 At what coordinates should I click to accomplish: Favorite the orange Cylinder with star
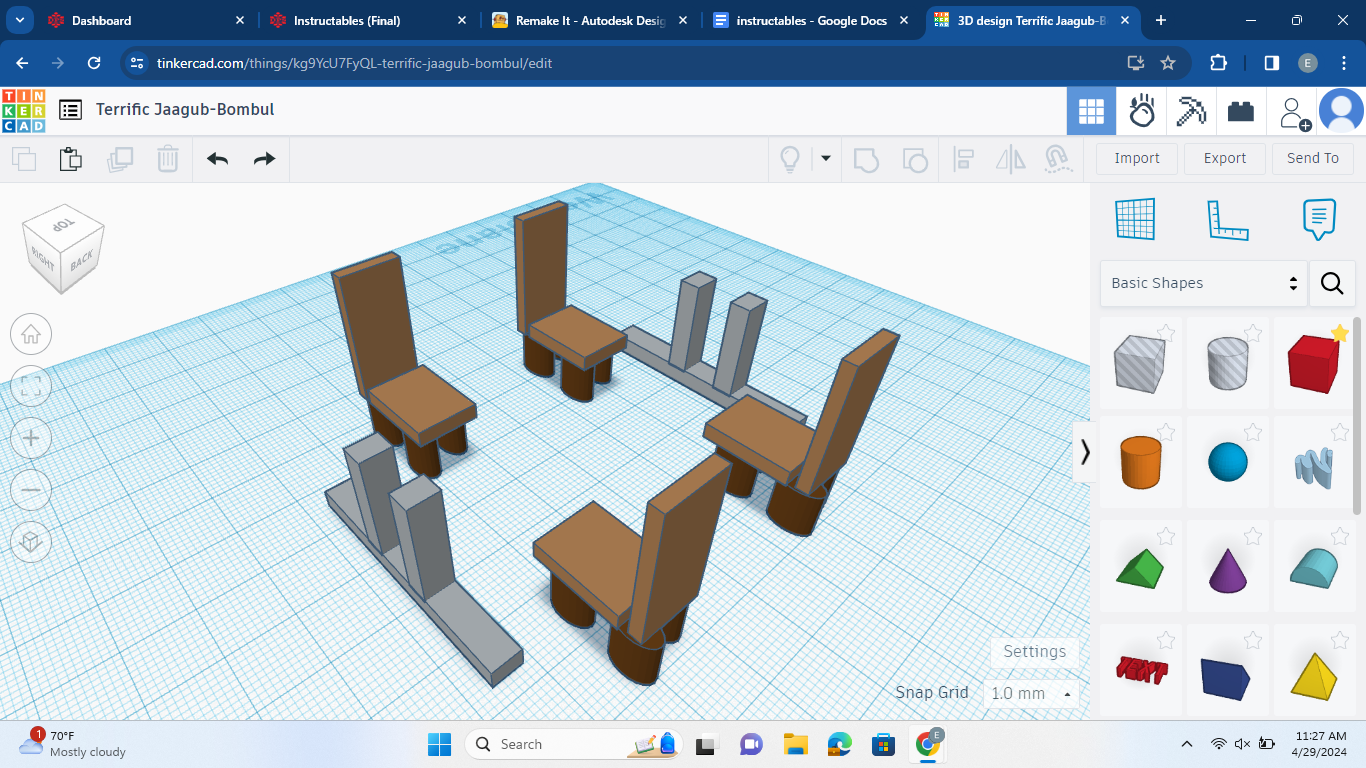pyautogui.click(x=1166, y=431)
